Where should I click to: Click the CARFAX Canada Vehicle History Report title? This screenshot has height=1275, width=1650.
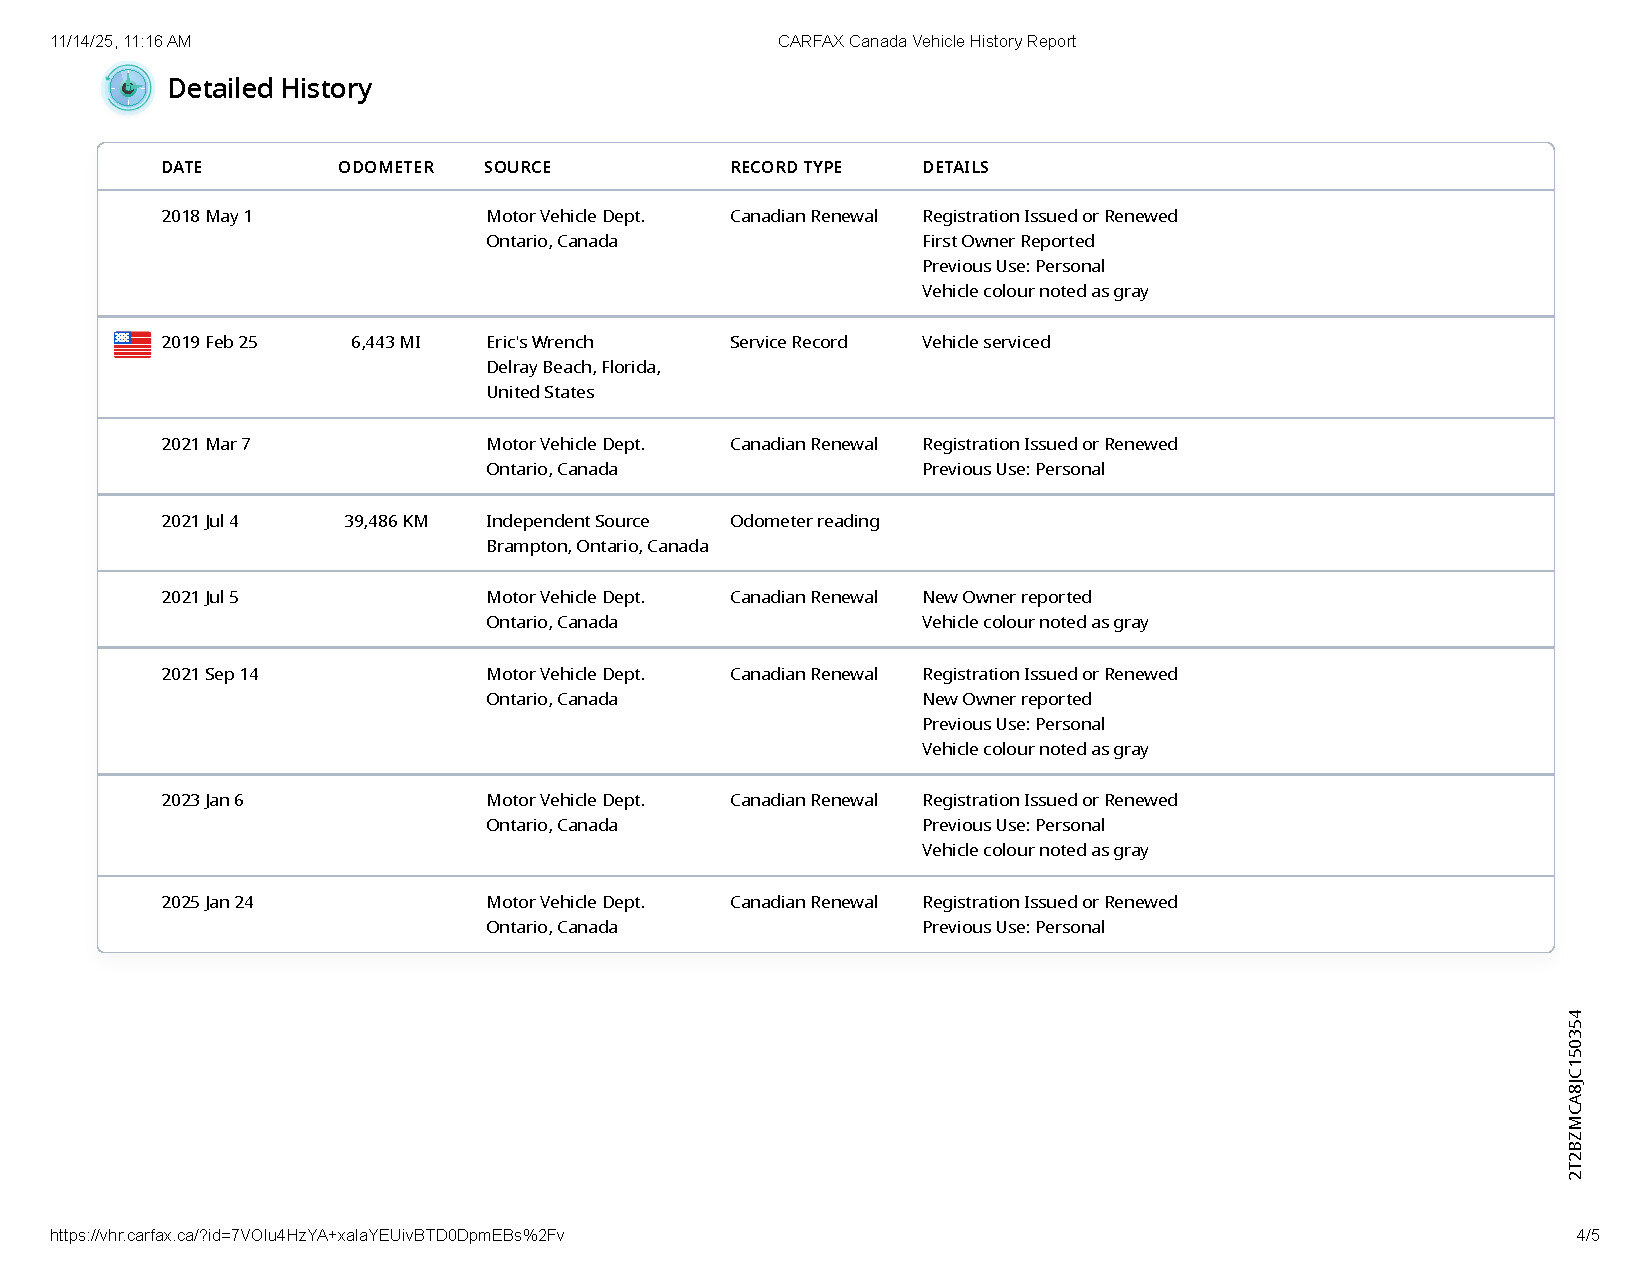(x=926, y=41)
